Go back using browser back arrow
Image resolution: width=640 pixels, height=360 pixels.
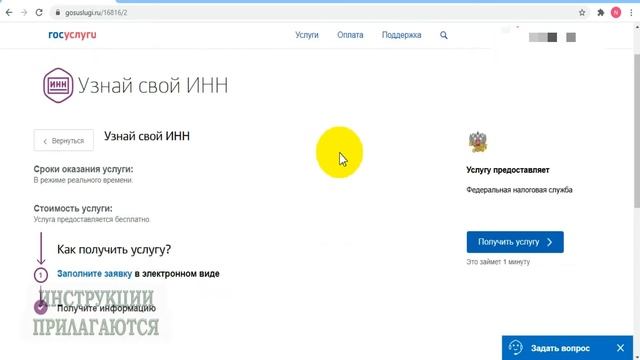point(9,13)
